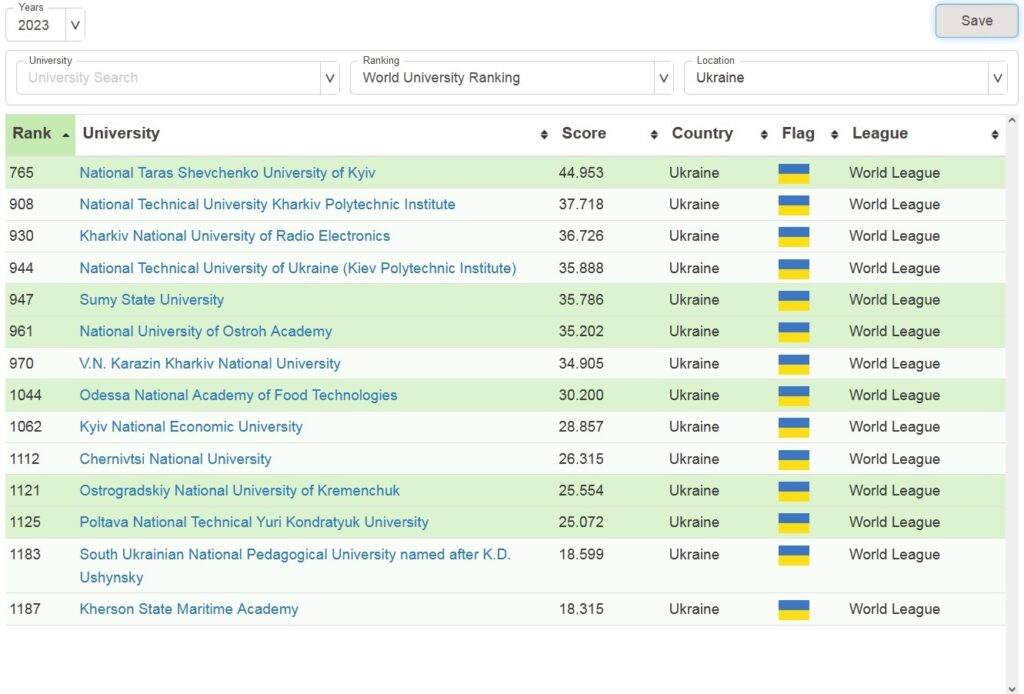The image size is (1024, 694).
Task: Click the Save button
Action: pos(976,21)
